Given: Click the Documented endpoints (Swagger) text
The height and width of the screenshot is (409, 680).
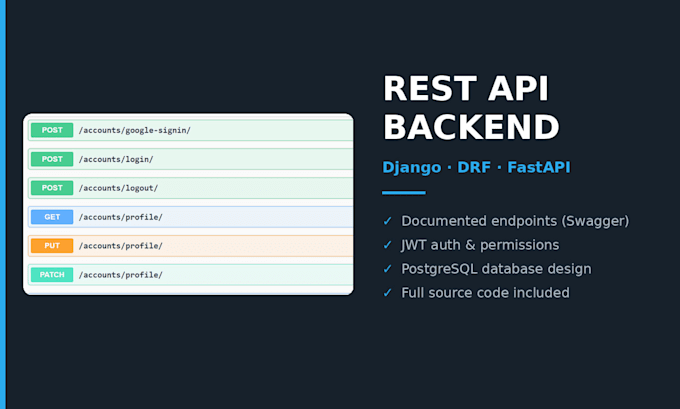Looking at the screenshot, I should (515, 221).
